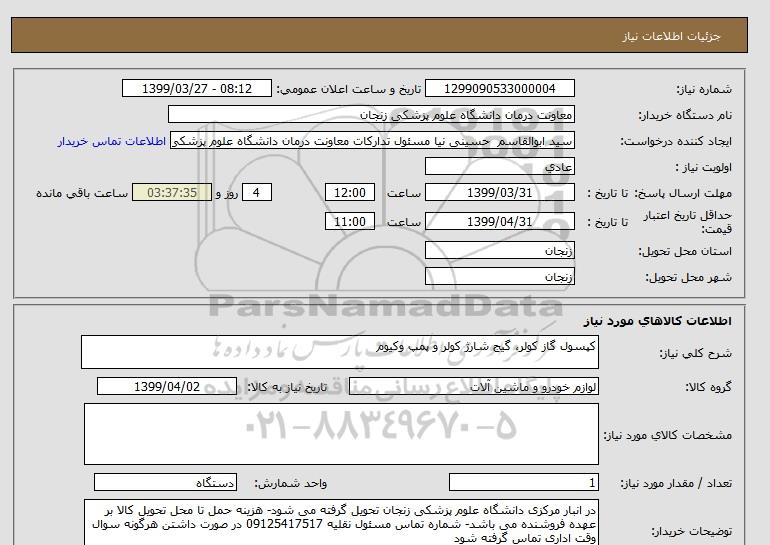Click the text روز و
This screenshot has width=770, height=545.
coord(227,193)
